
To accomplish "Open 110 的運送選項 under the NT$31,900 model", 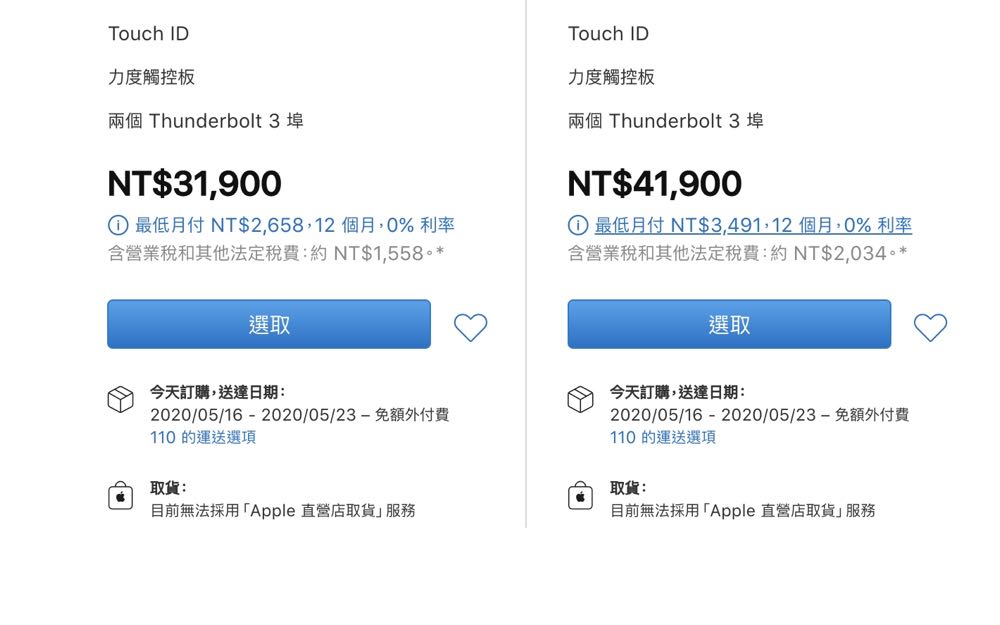I will pos(203,437).
